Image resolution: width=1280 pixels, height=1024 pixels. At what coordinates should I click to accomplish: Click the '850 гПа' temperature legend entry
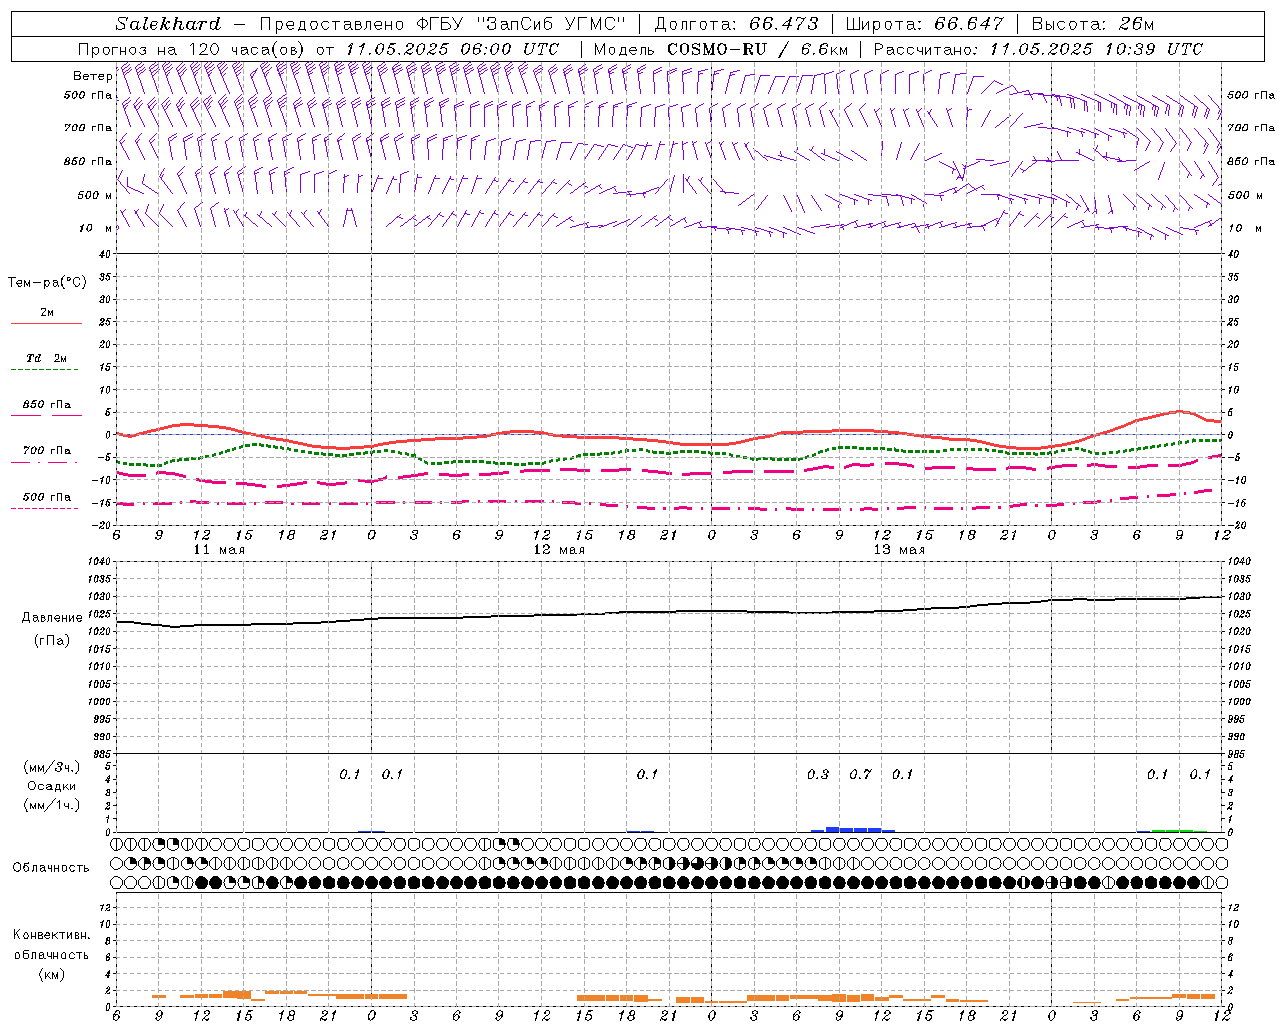point(46,405)
